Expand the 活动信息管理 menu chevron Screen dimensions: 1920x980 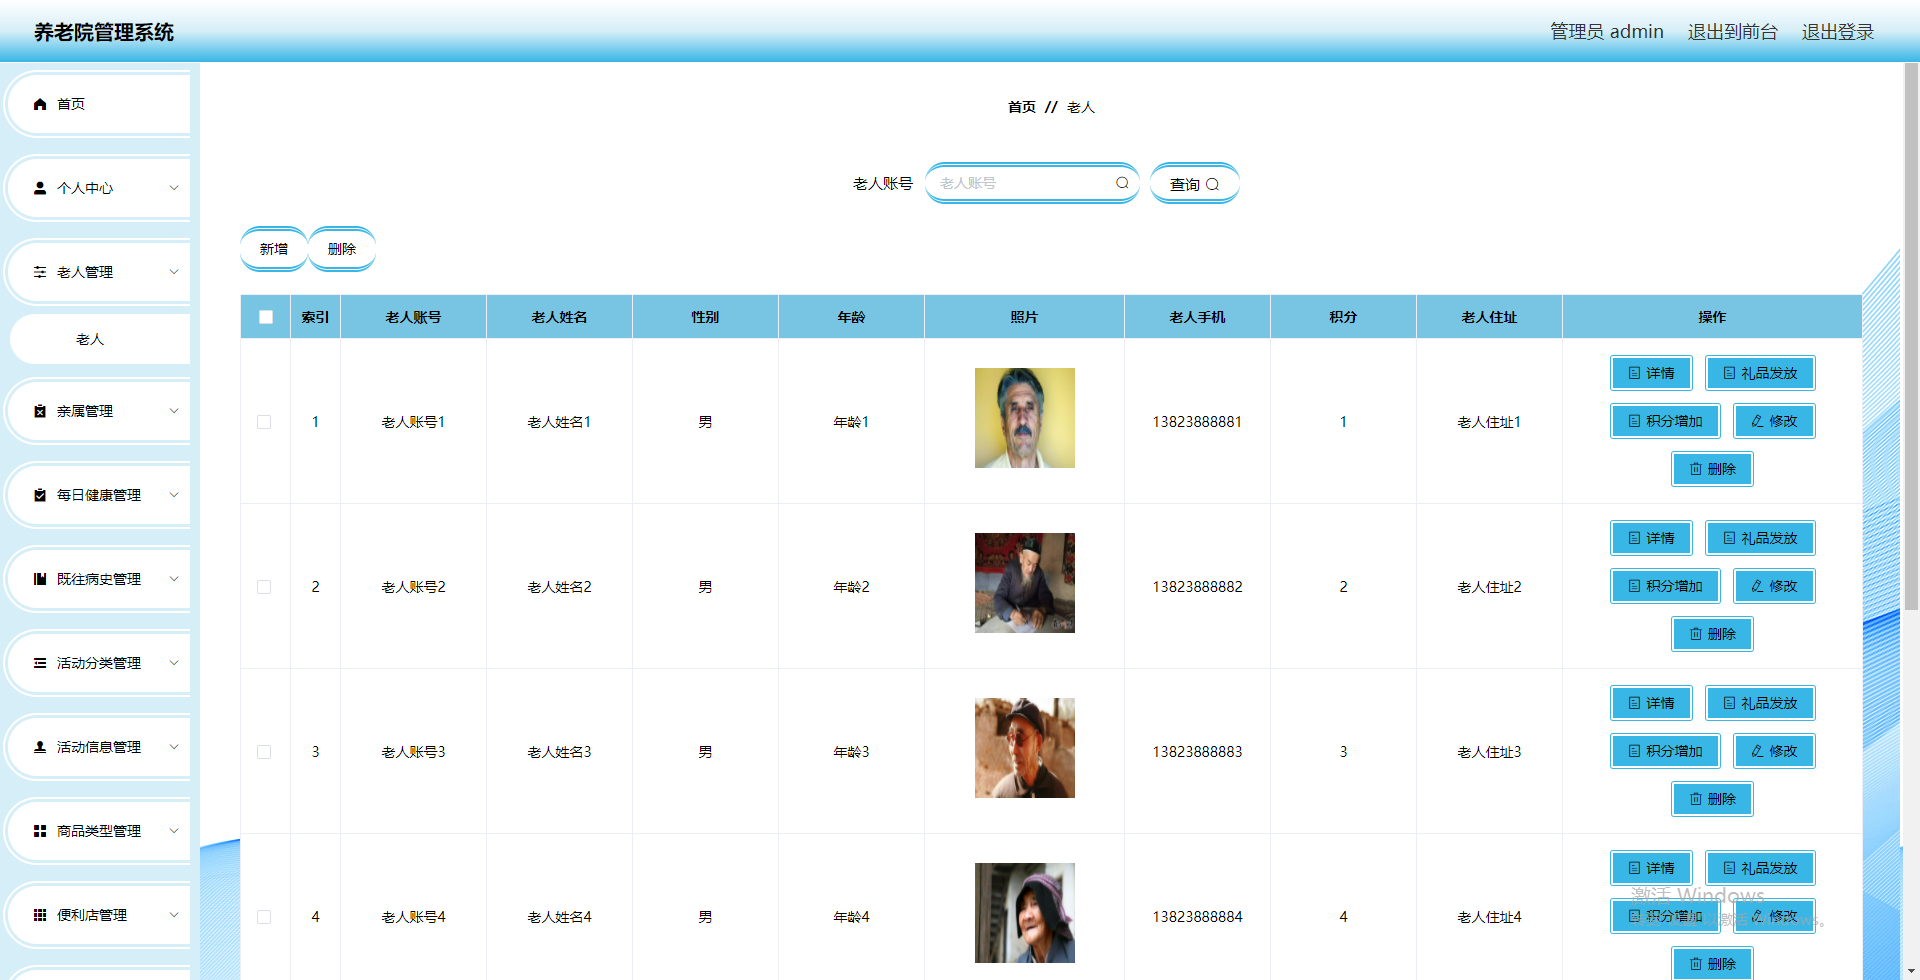click(x=174, y=747)
